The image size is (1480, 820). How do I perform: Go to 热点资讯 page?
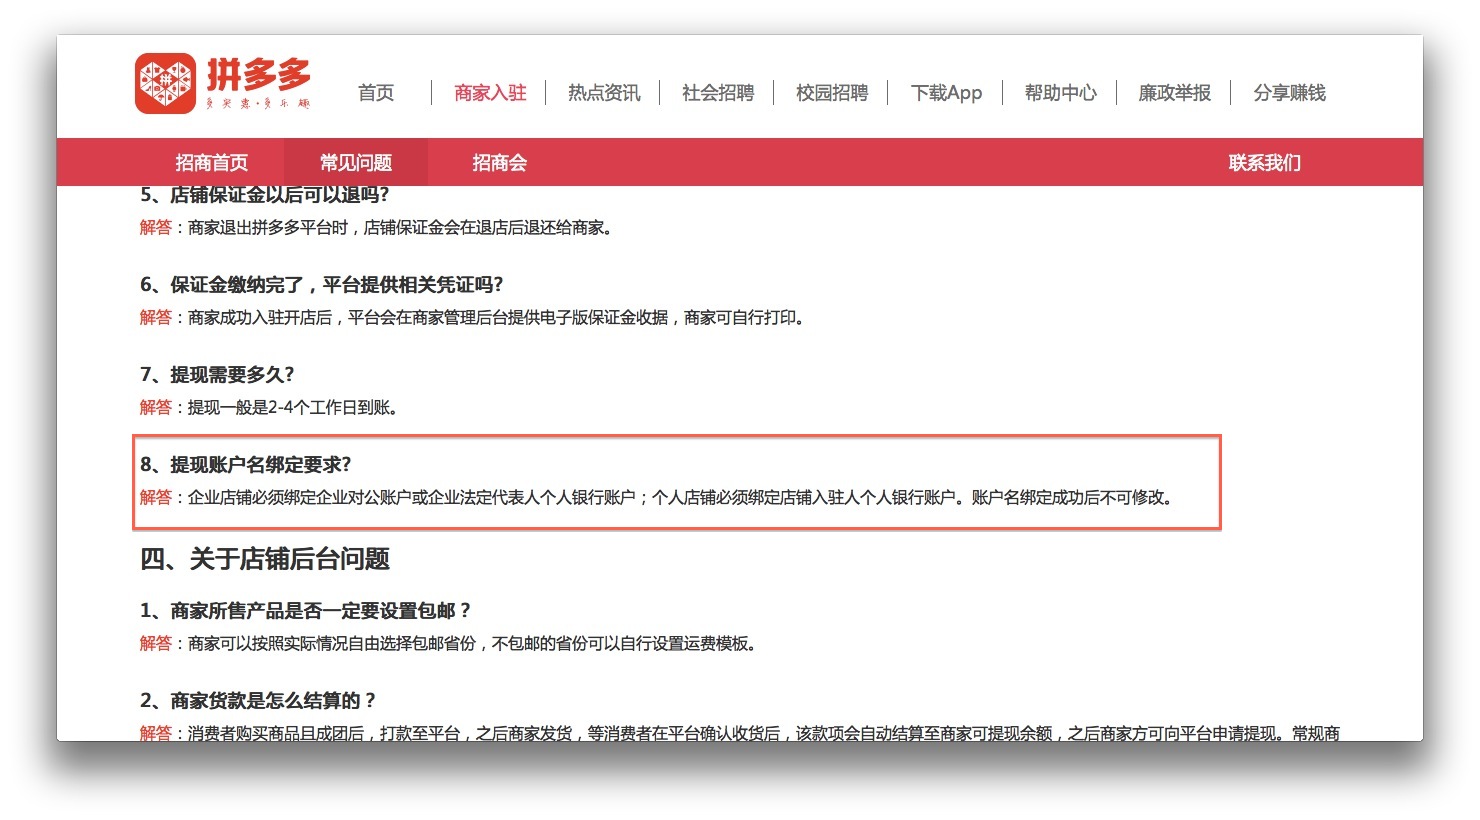(604, 93)
